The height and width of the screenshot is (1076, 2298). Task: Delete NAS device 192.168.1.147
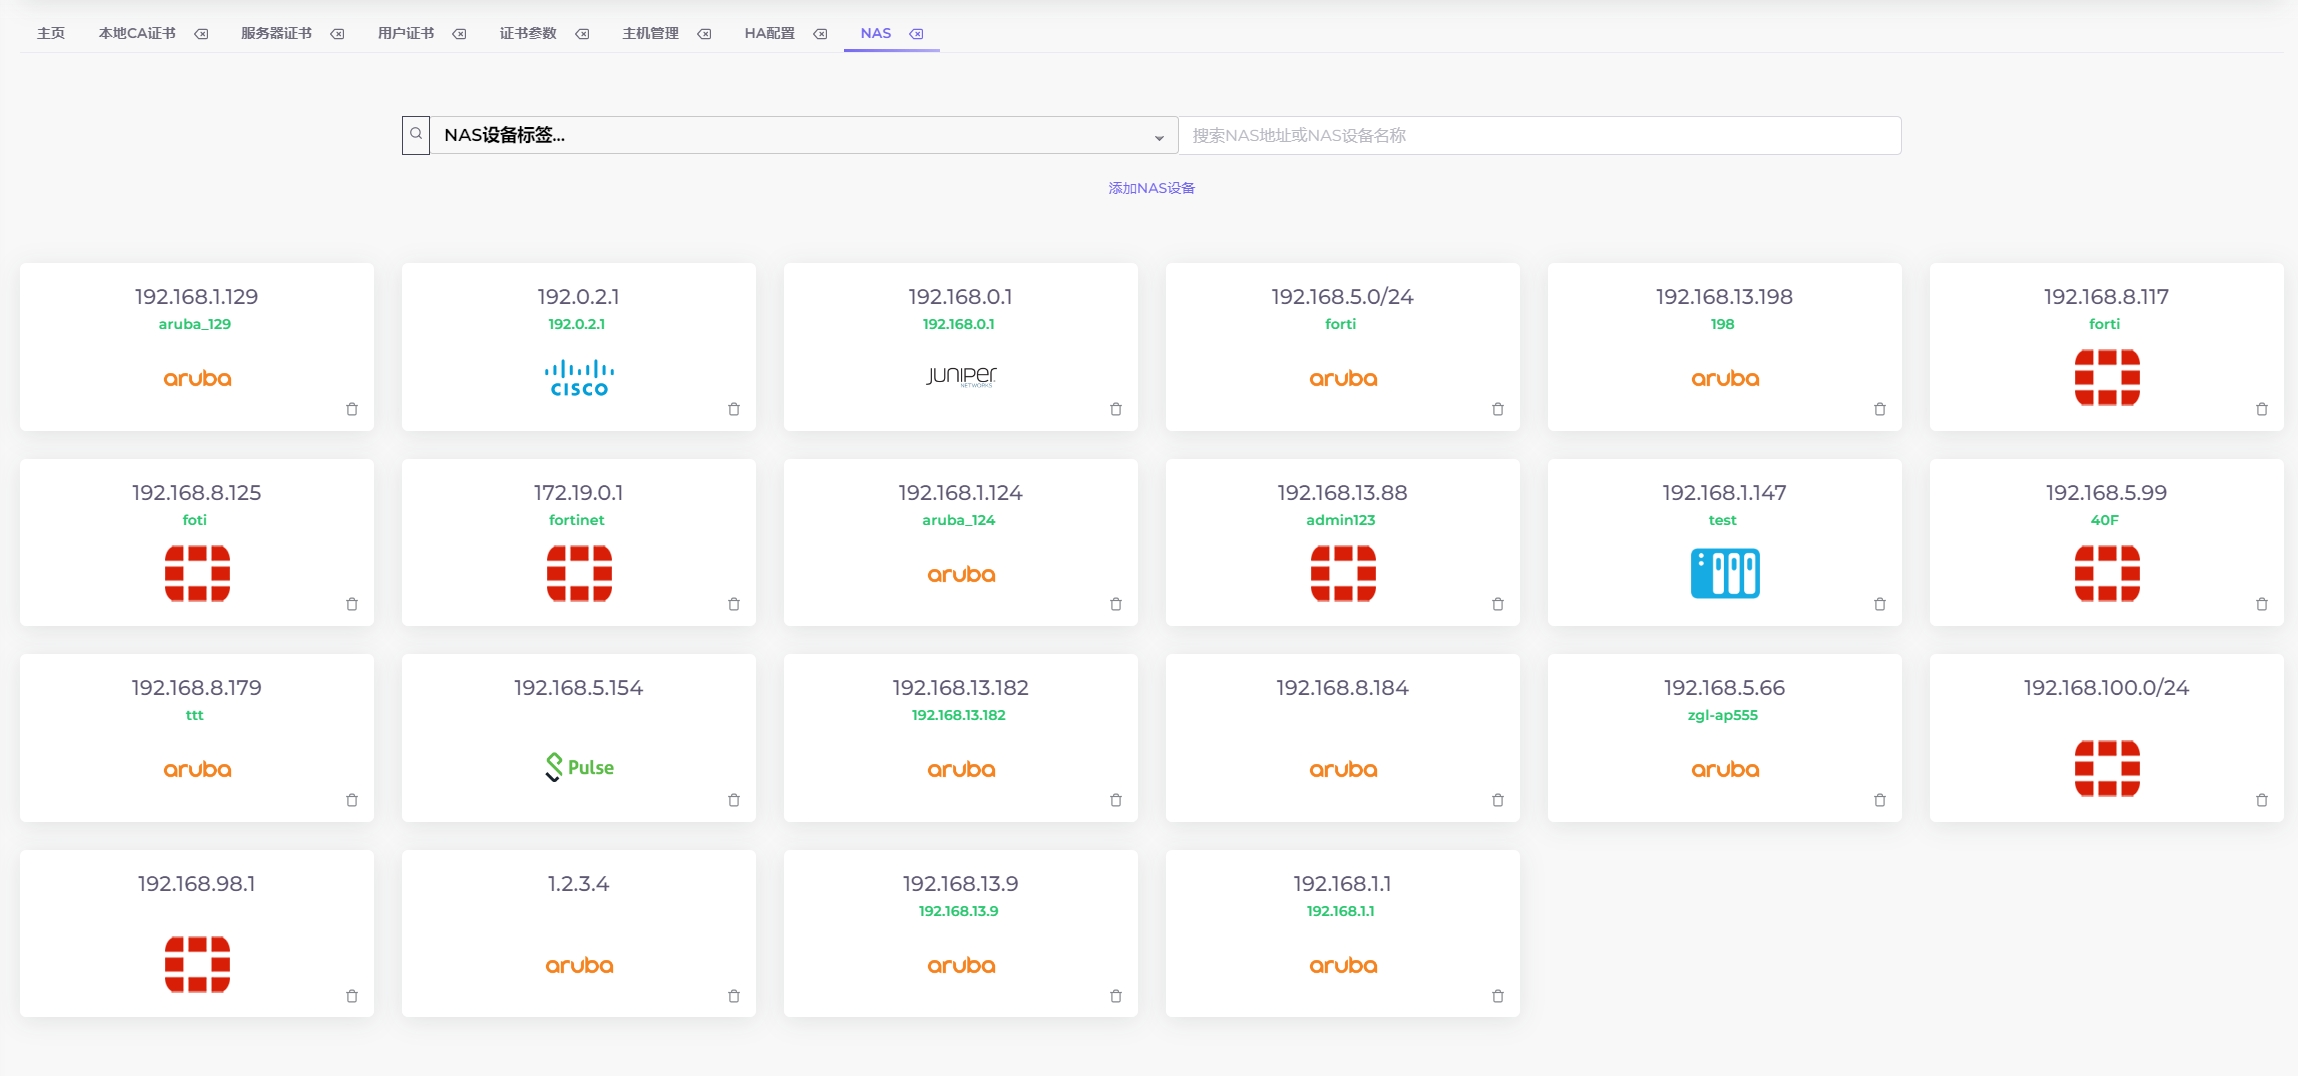click(1880, 604)
